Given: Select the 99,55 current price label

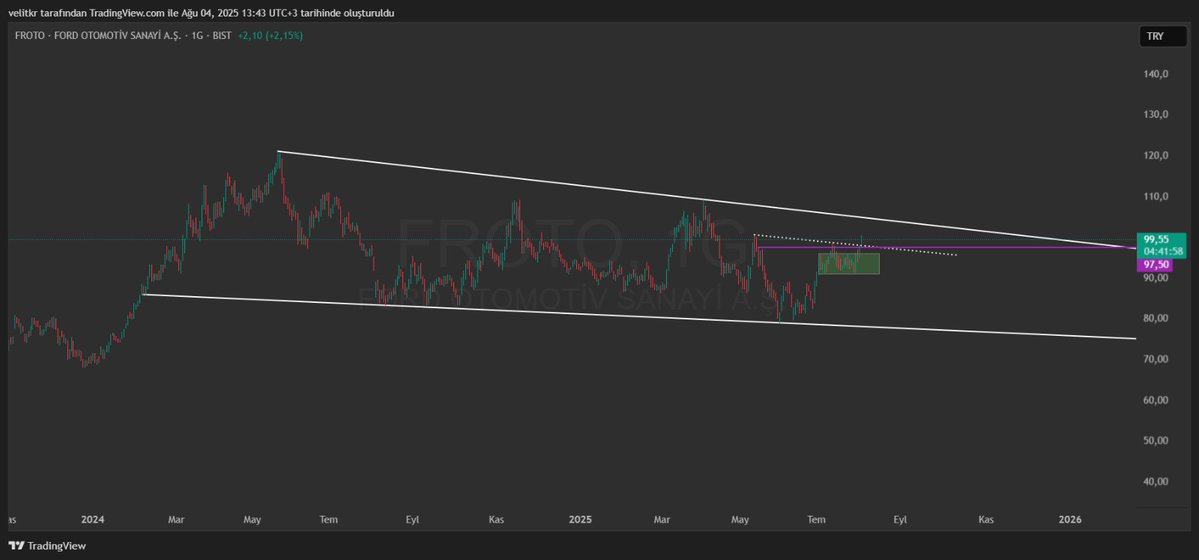Looking at the screenshot, I should tap(1156, 239).
